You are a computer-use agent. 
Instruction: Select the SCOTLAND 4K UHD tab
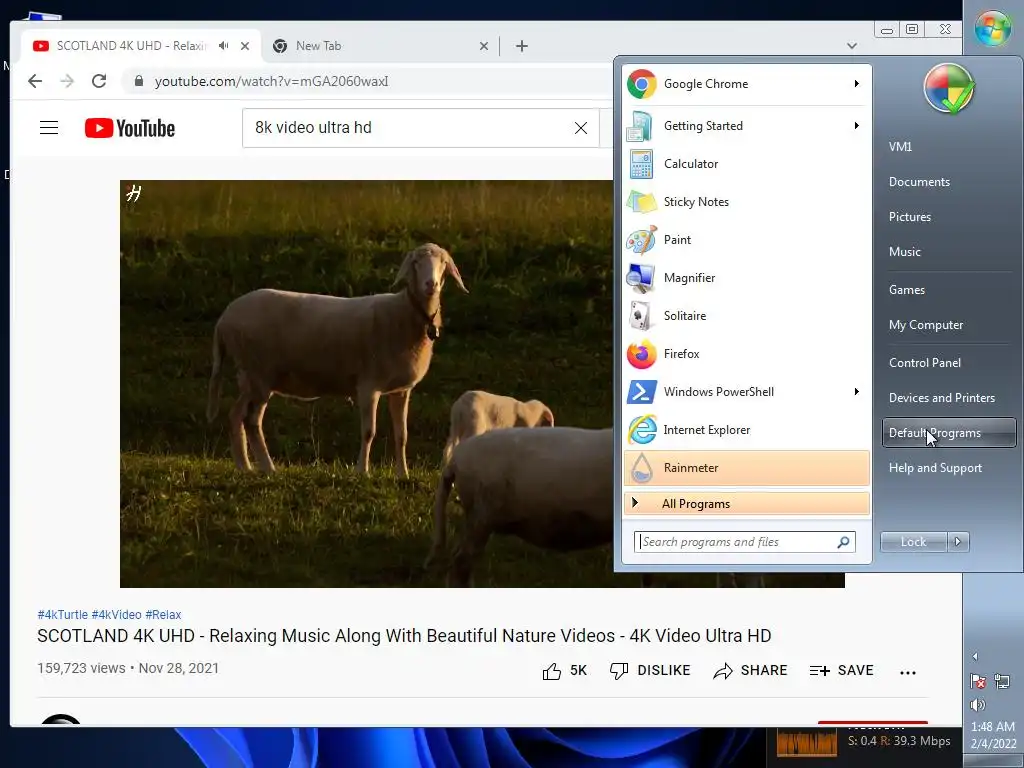tap(140, 46)
